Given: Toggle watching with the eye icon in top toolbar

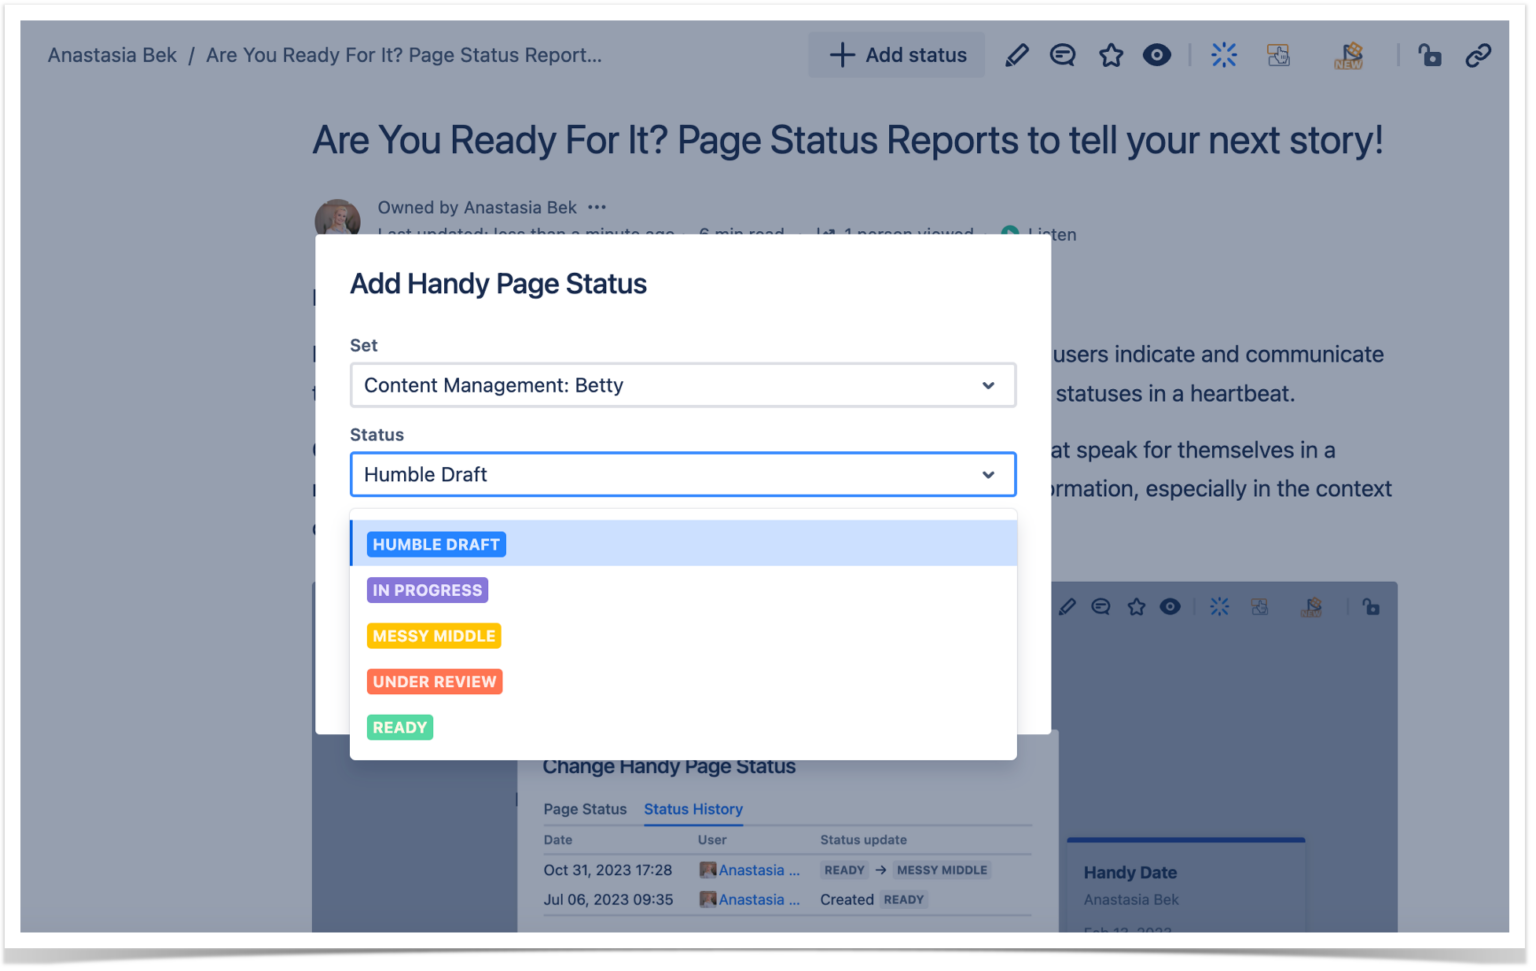Looking at the screenshot, I should [1157, 56].
